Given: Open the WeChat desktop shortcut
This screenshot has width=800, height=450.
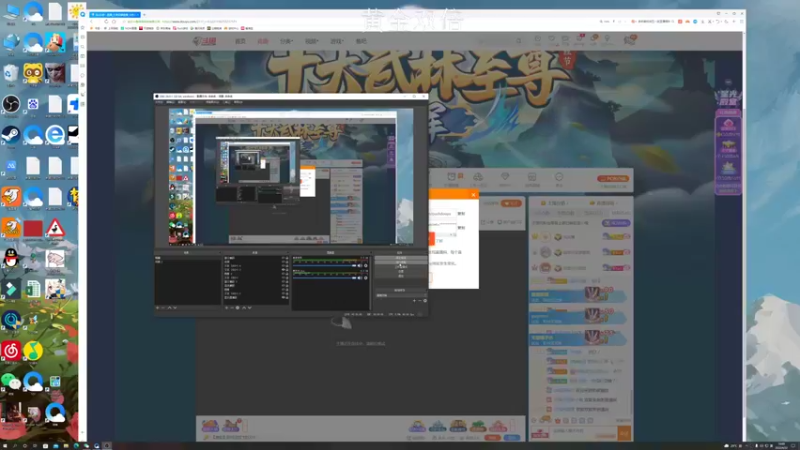Looking at the screenshot, I should point(11,381).
